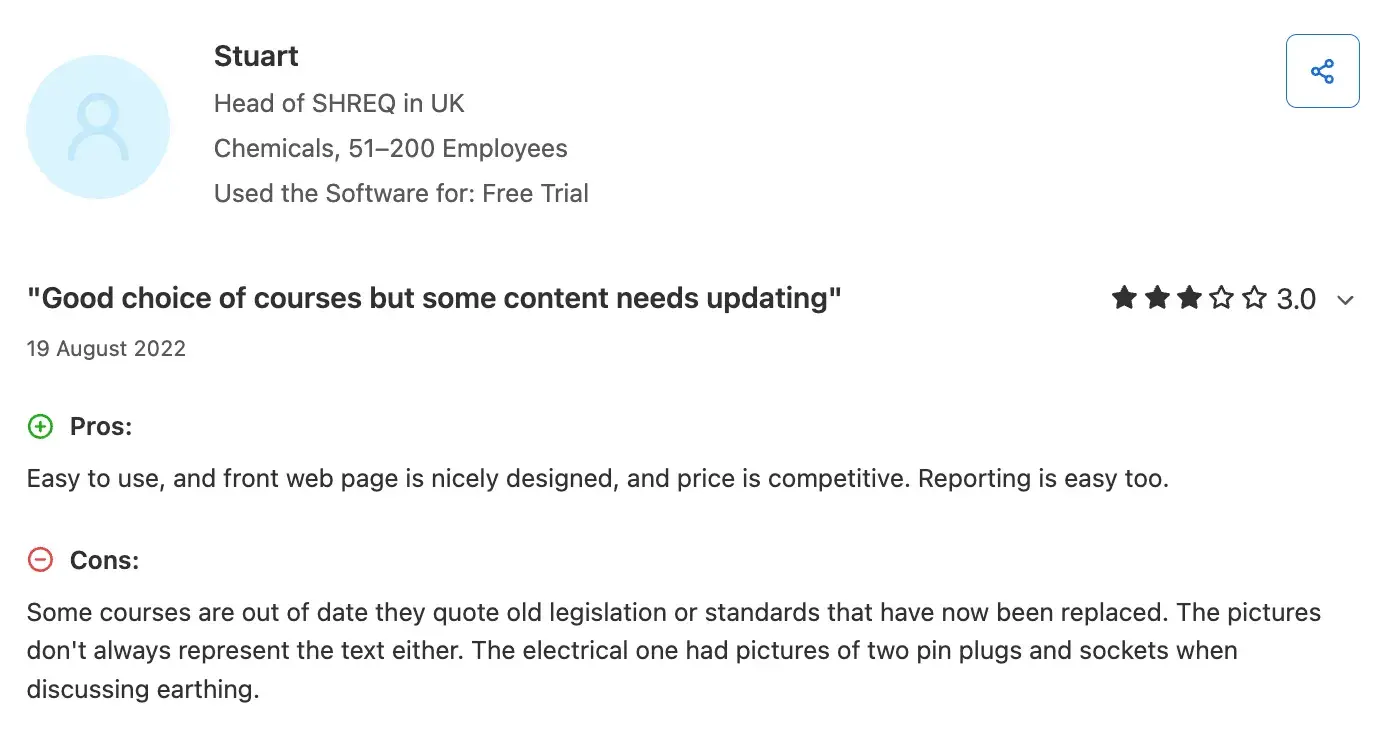Click the review date 19 August 2022
This screenshot has height=746, width=1392.
click(106, 349)
